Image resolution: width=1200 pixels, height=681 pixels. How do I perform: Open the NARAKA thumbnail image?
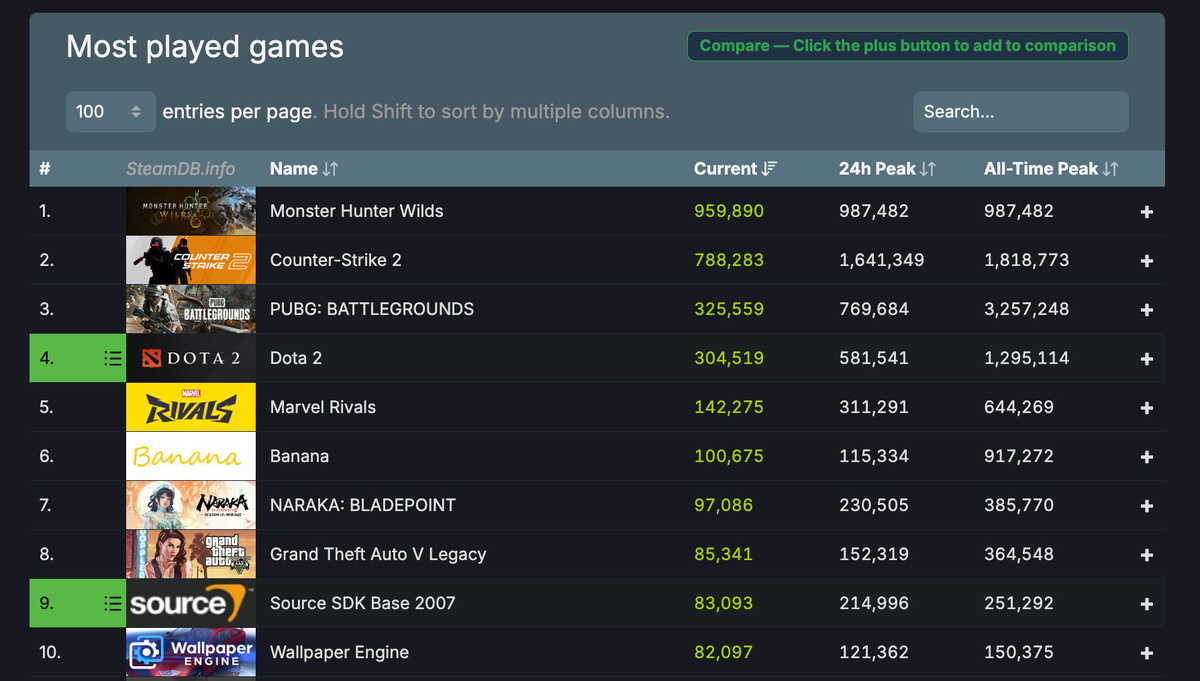[191, 505]
